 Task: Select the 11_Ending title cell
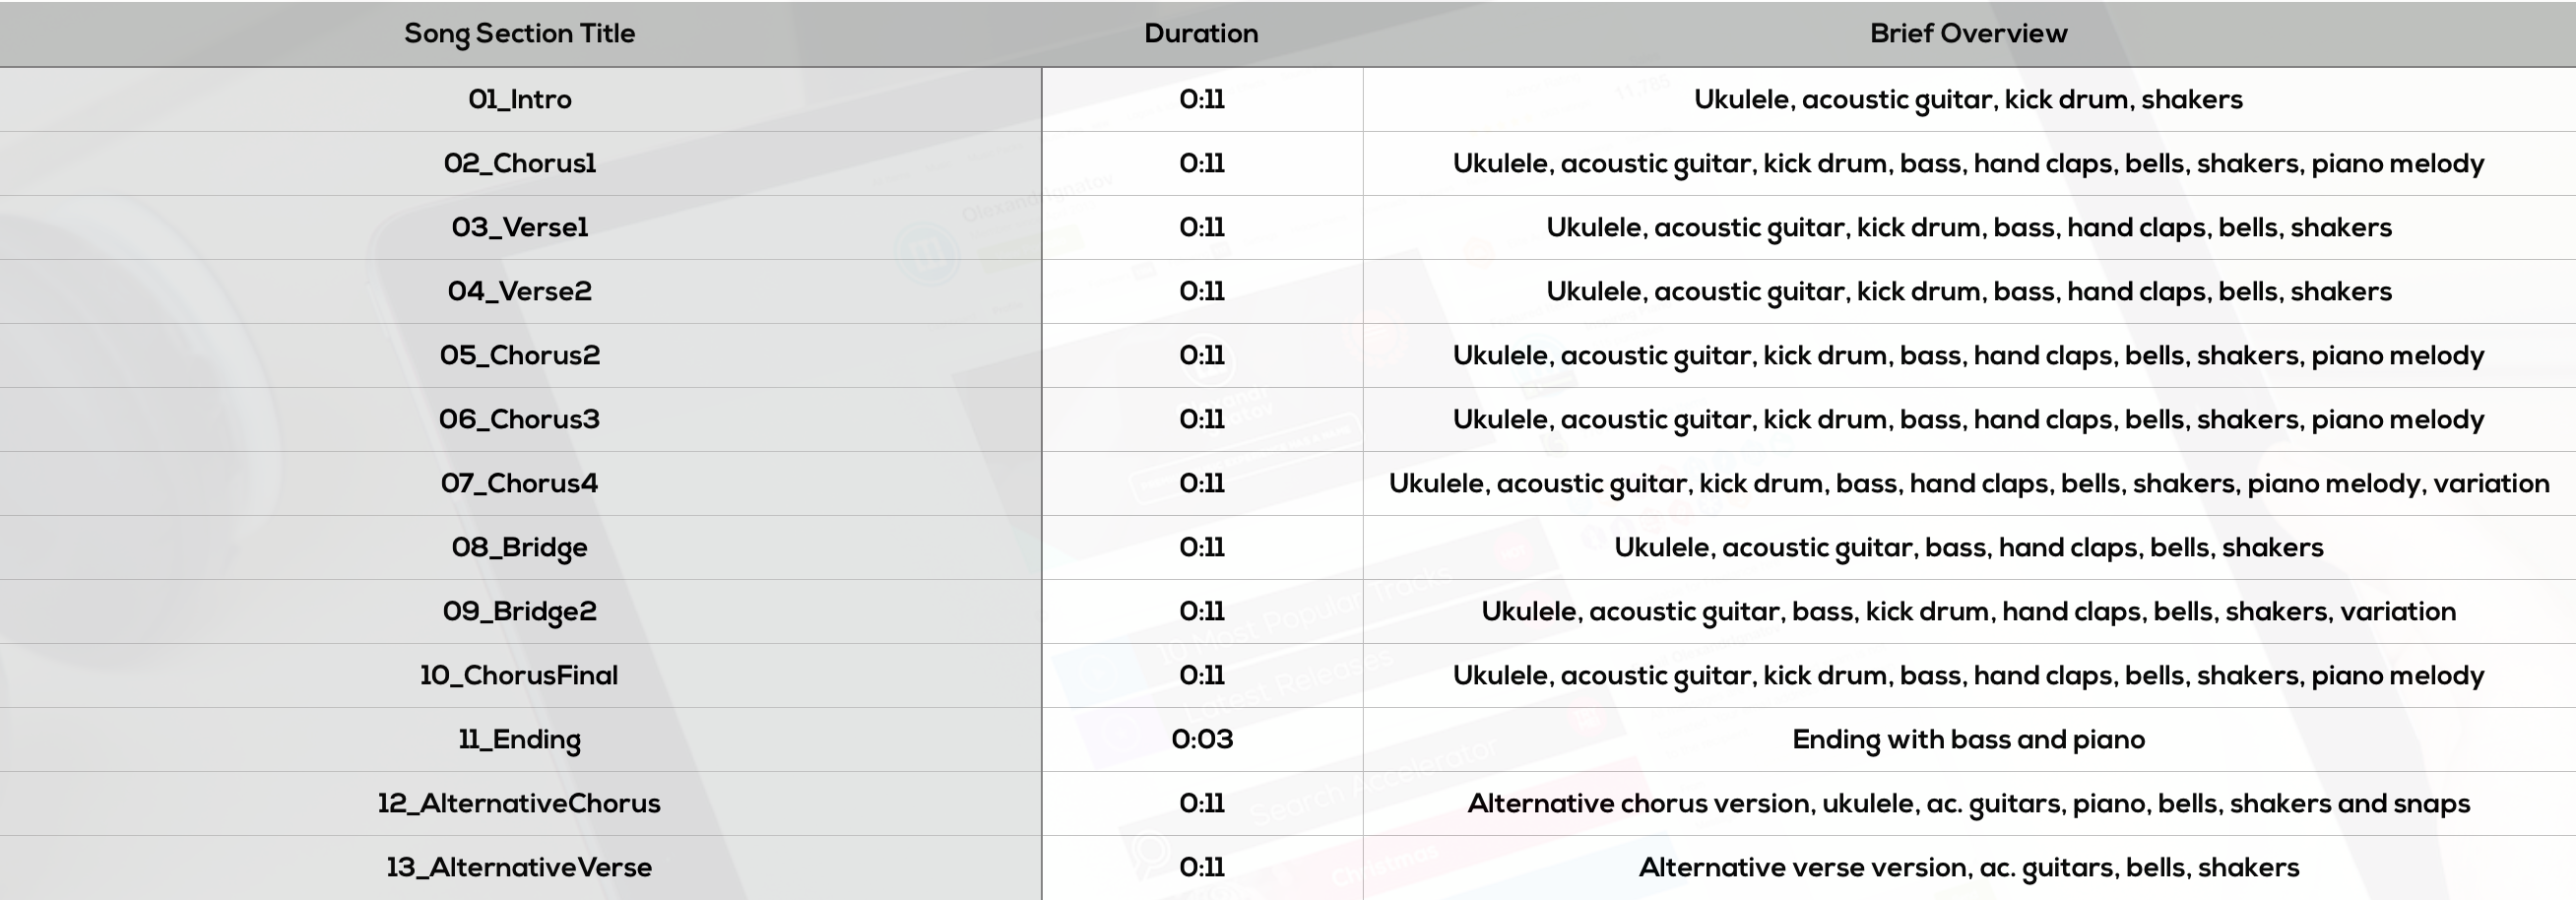520,740
